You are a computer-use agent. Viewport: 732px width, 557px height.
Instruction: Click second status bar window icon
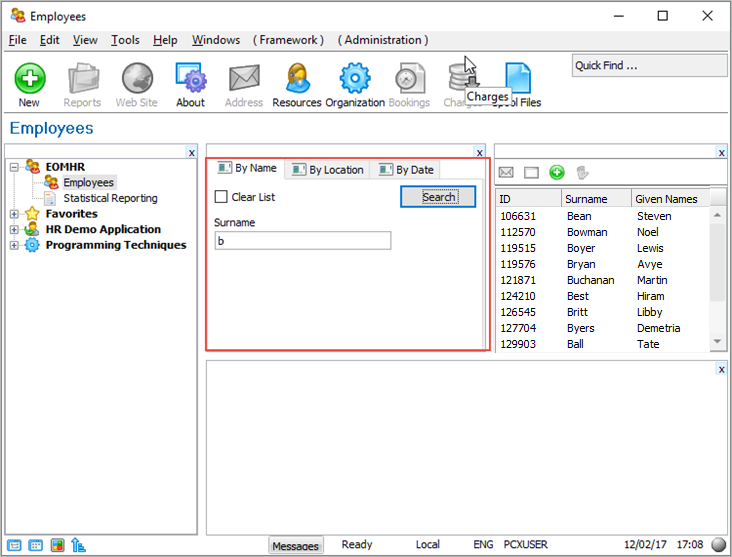click(35, 545)
